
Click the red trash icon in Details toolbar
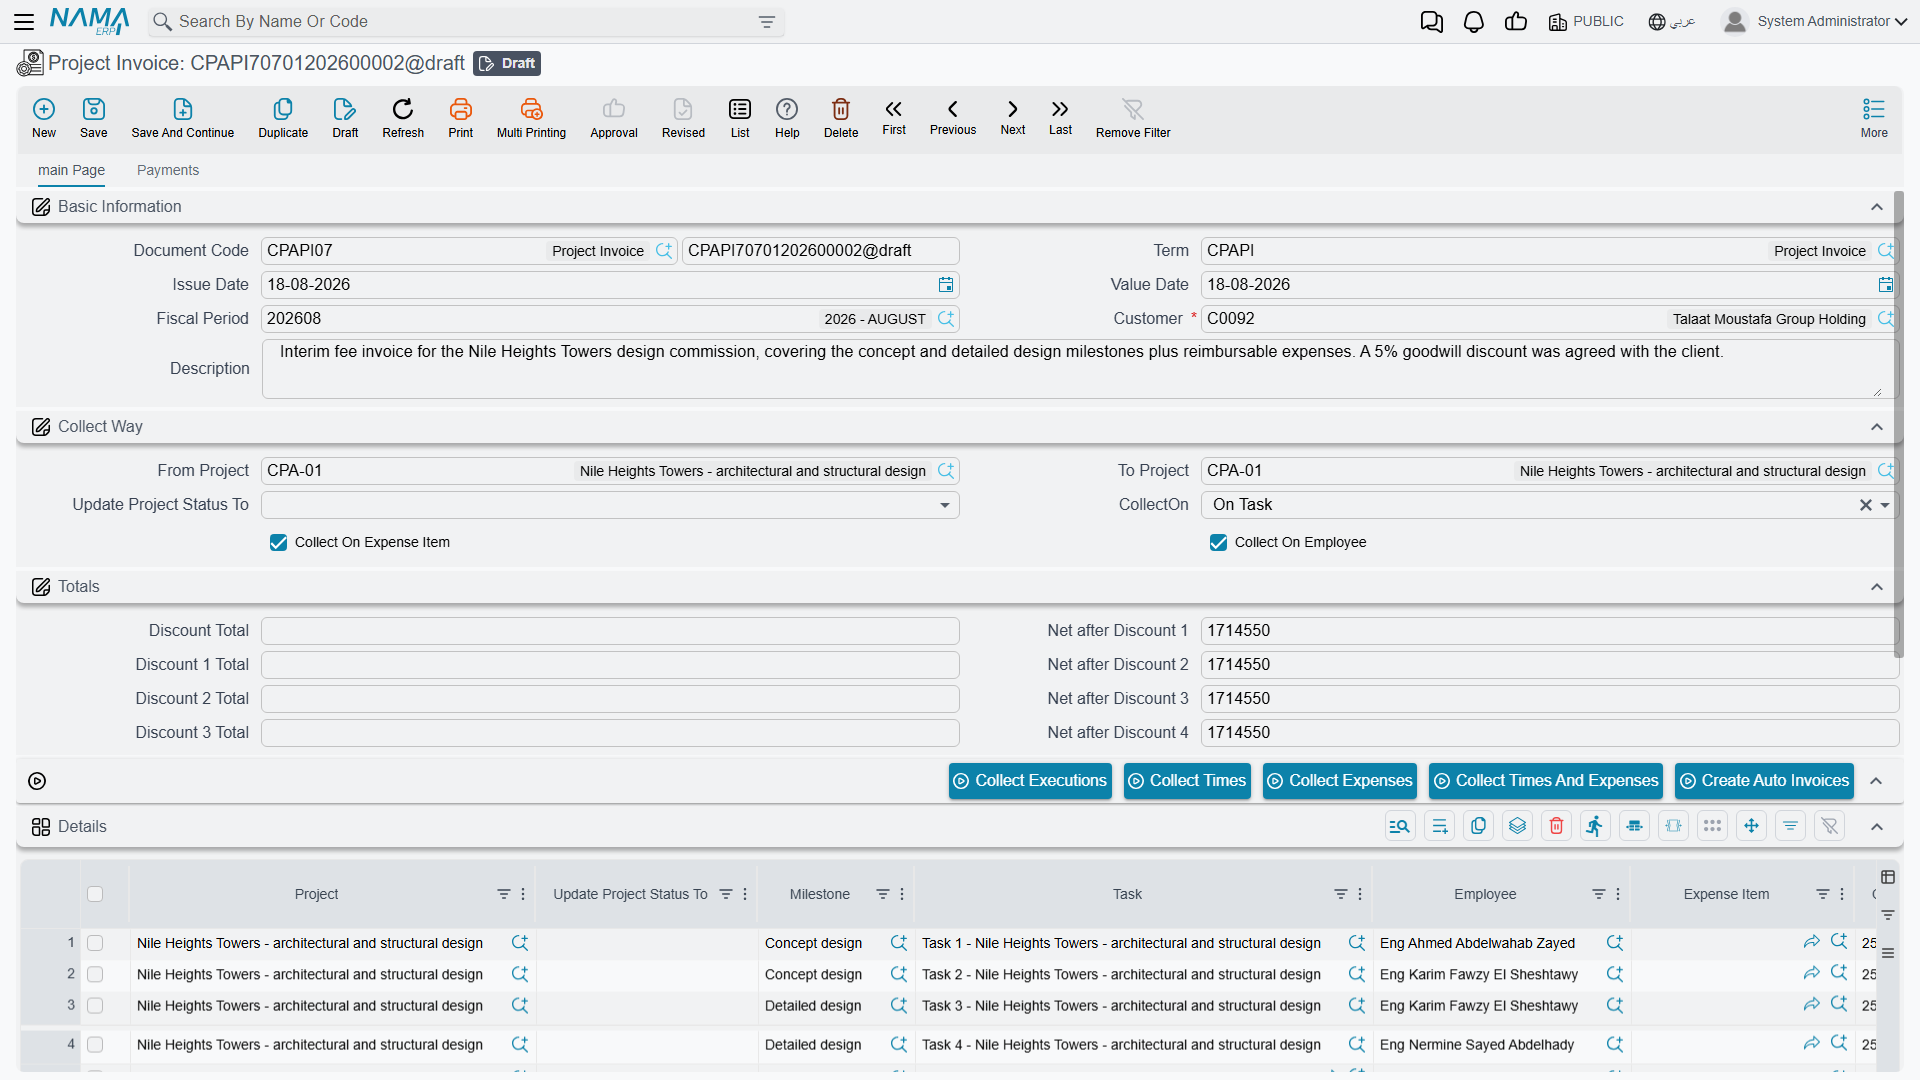click(1557, 826)
